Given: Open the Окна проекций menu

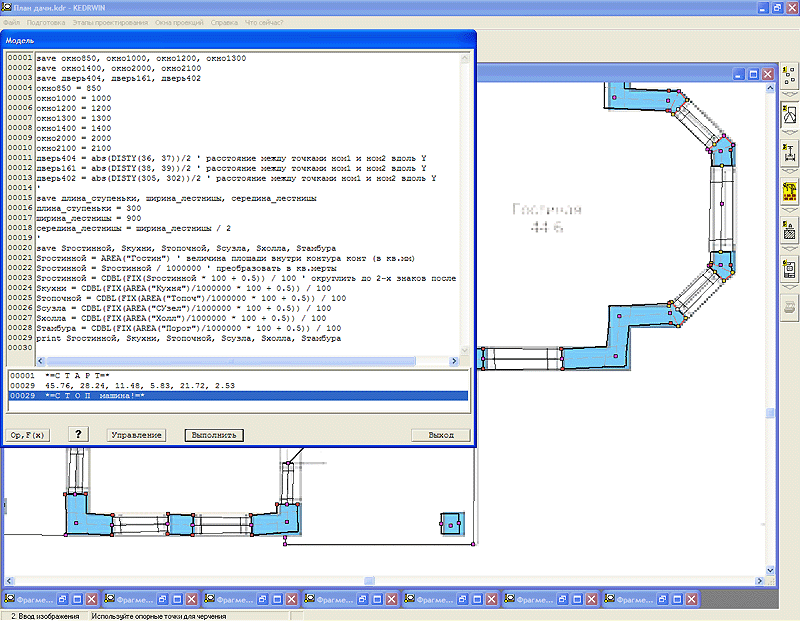Looking at the screenshot, I should [179, 22].
